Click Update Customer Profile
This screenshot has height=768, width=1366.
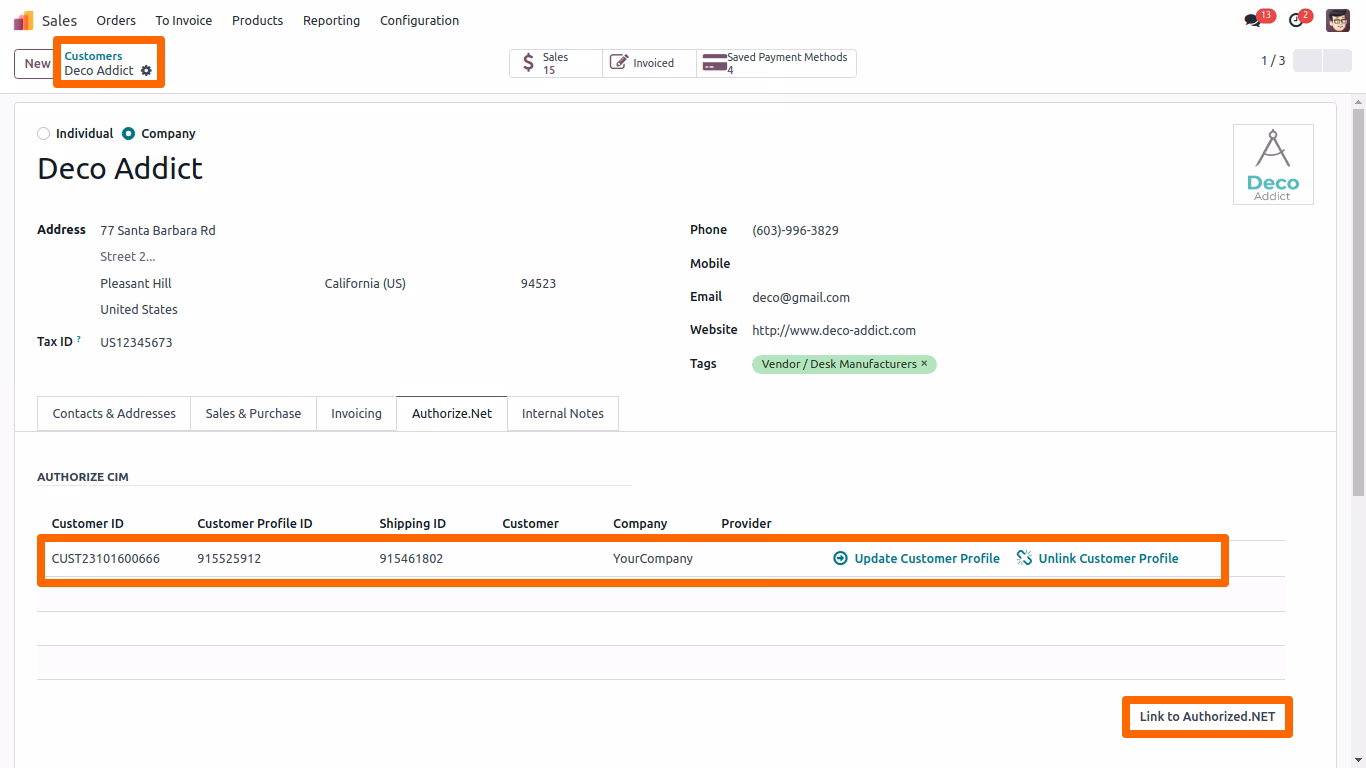coord(916,559)
